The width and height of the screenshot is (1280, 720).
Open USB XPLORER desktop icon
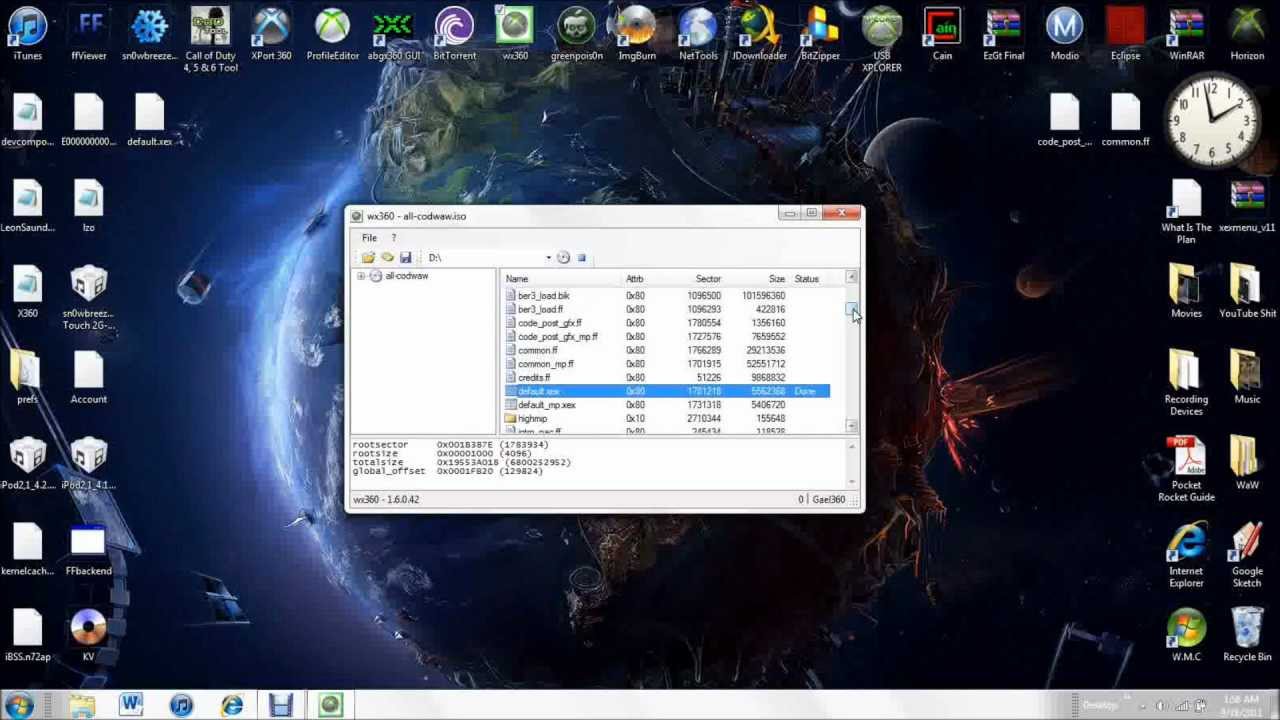point(881,40)
